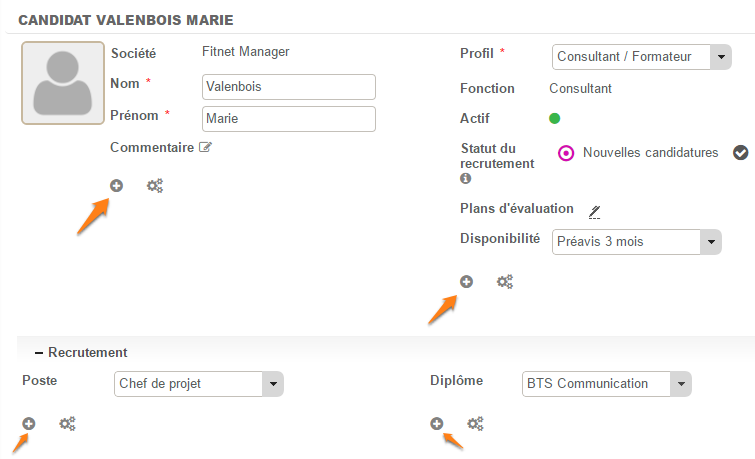Open the Diplôme dropdown list
755x459 pixels.
tap(680, 383)
